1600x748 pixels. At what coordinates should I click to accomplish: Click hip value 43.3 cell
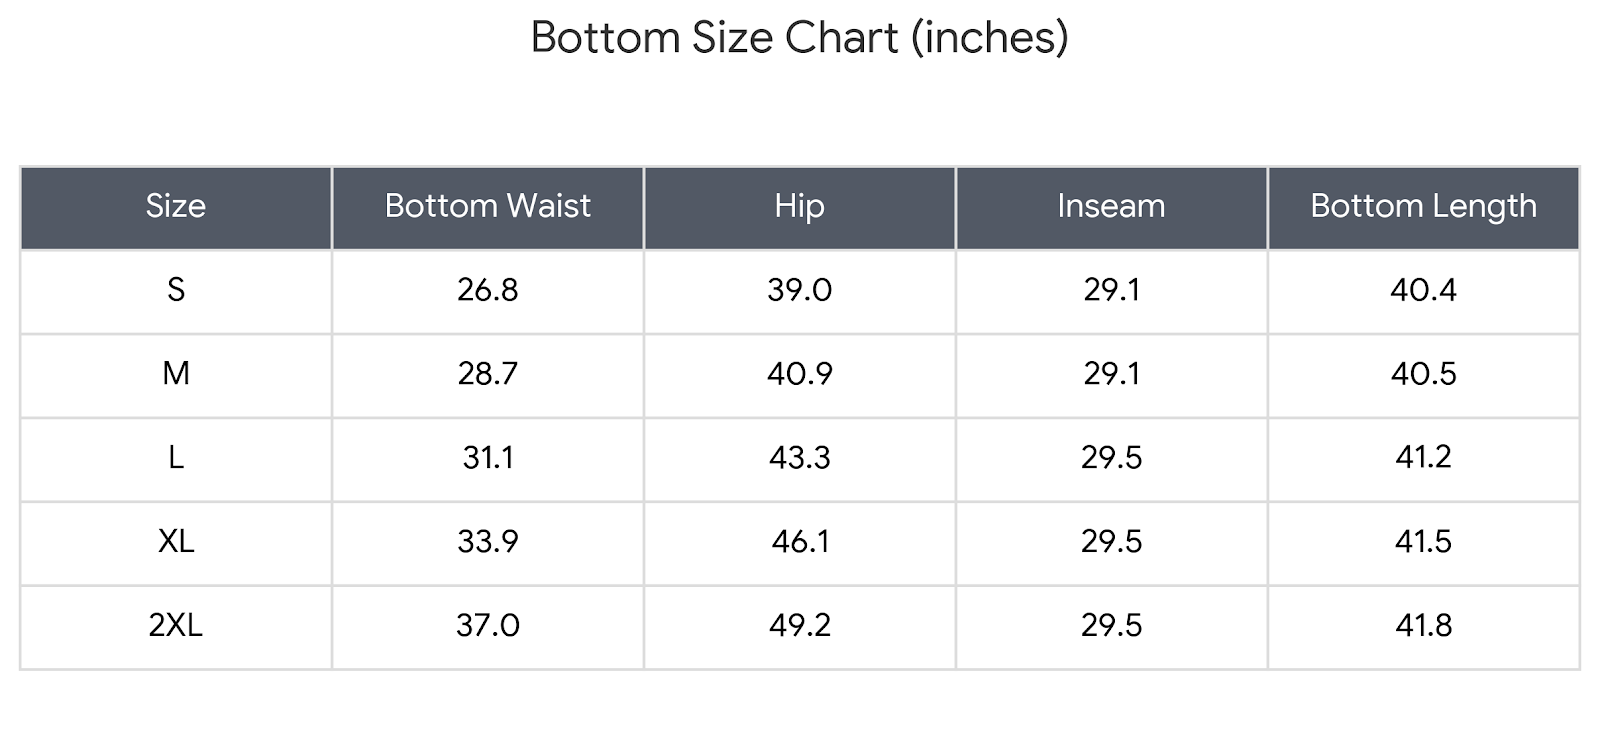[x=799, y=458]
